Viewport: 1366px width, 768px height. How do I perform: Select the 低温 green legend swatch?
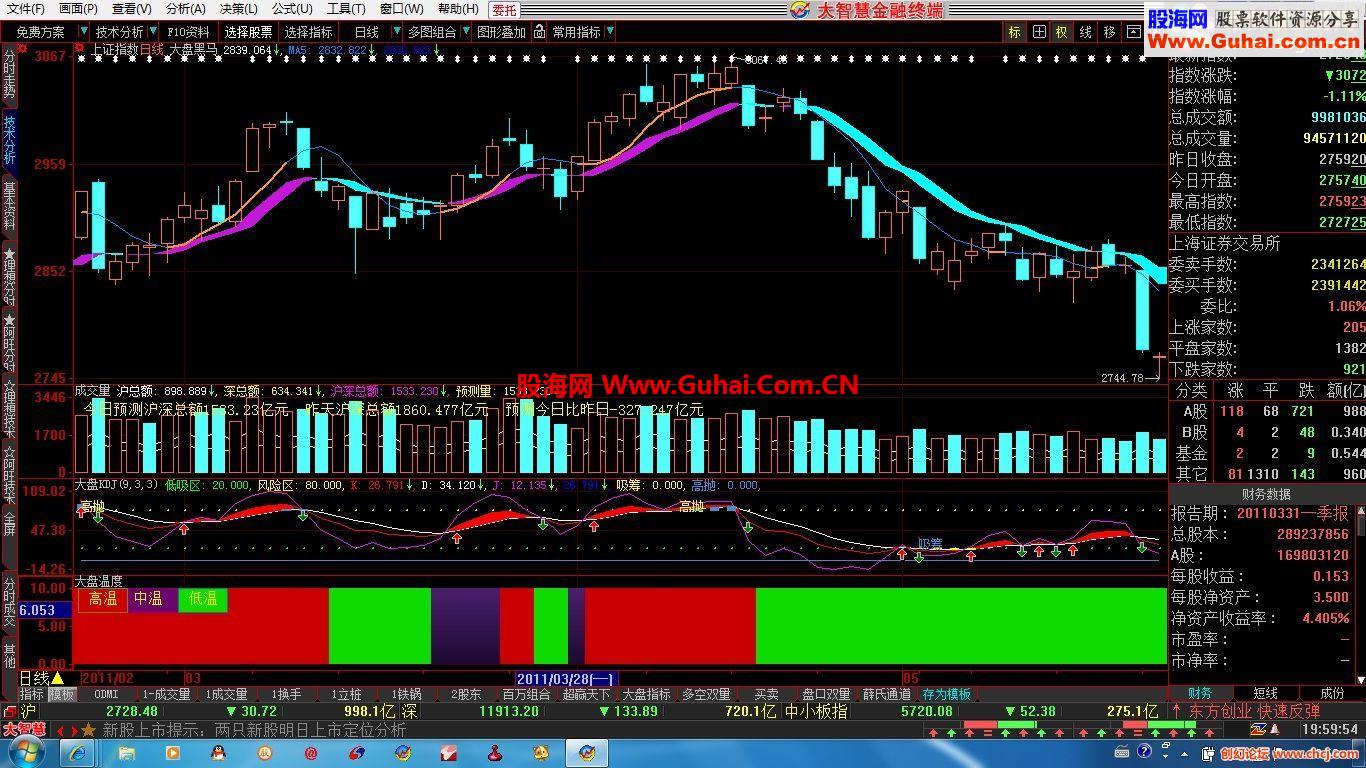(x=203, y=599)
